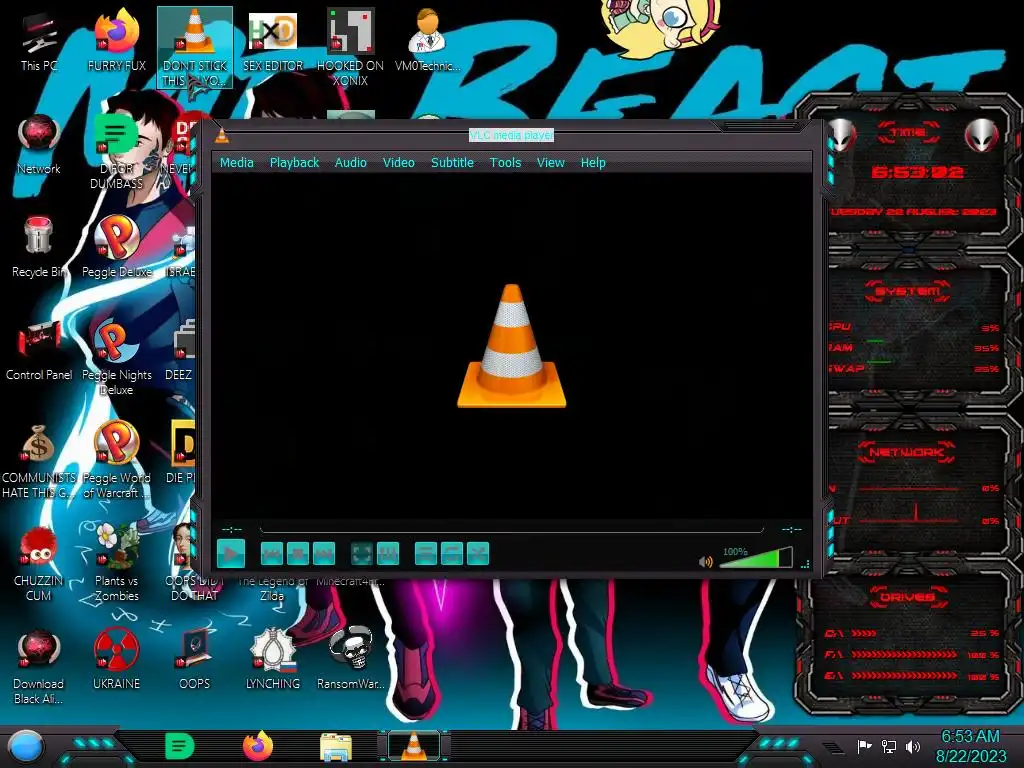
Task: Click the VLC seek progress bar
Action: point(511,529)
